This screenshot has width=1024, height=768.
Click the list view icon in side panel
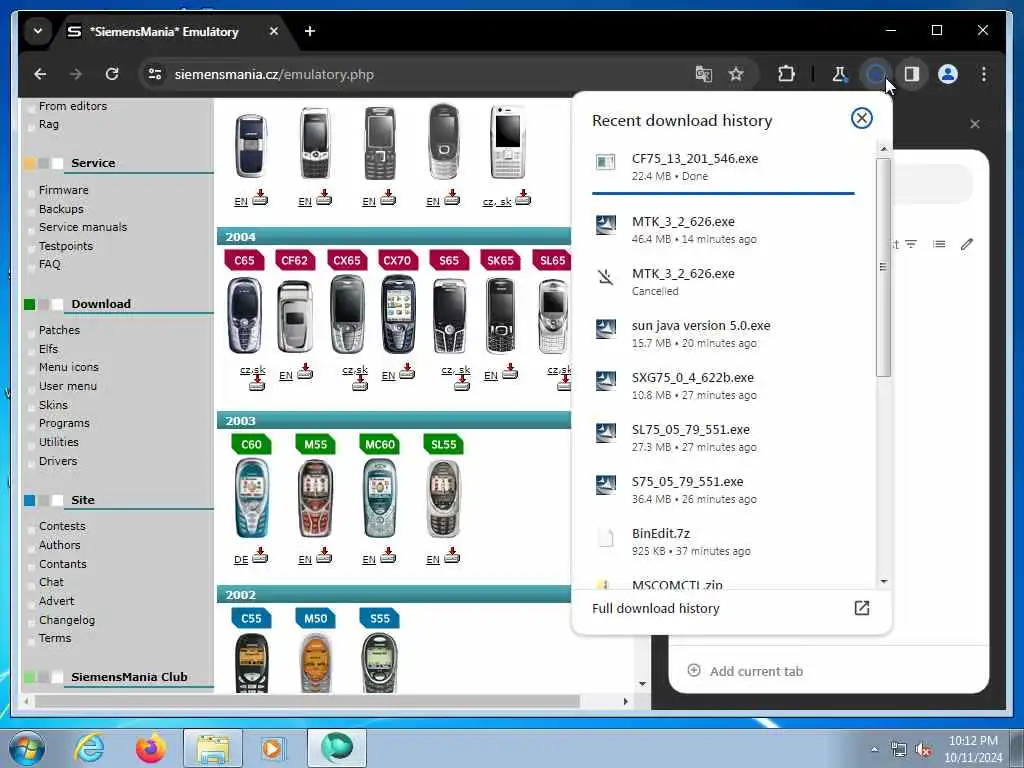point(939,244)
